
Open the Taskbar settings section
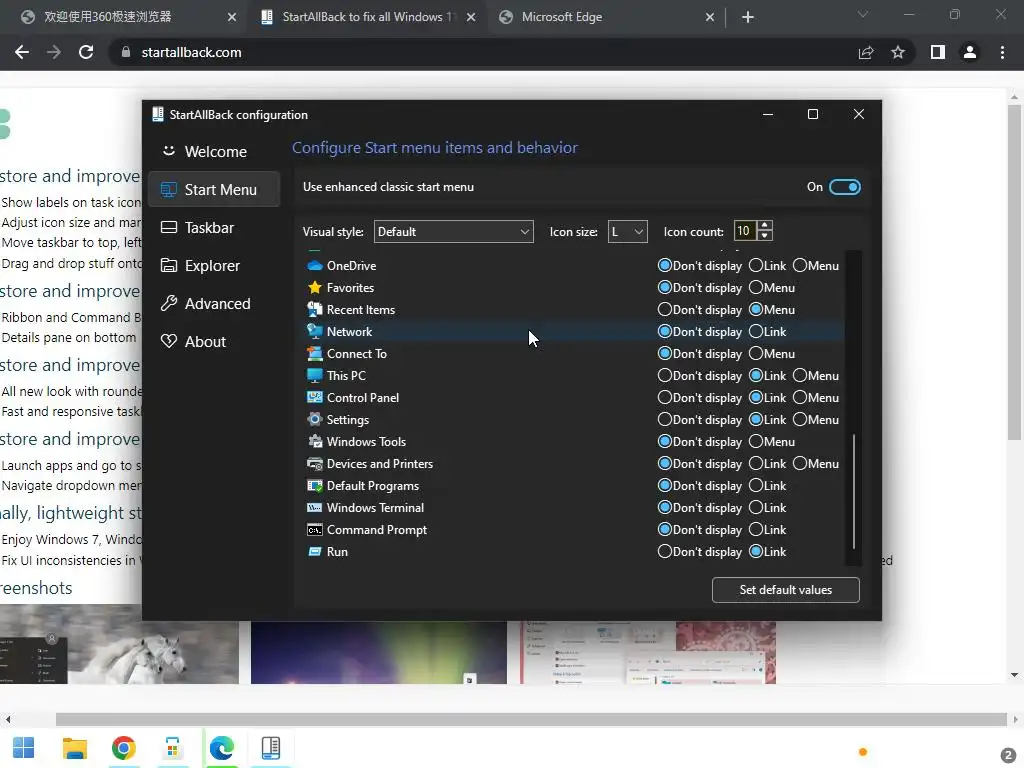pos(214,227)
